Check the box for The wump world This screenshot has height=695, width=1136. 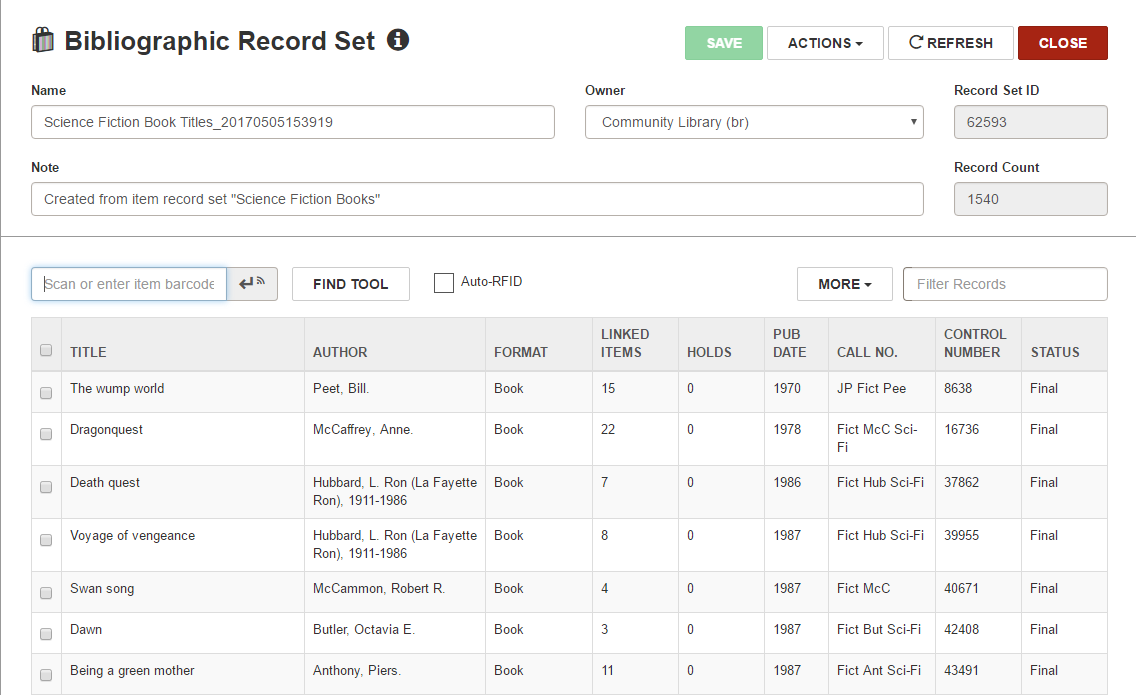coord(46,393)
